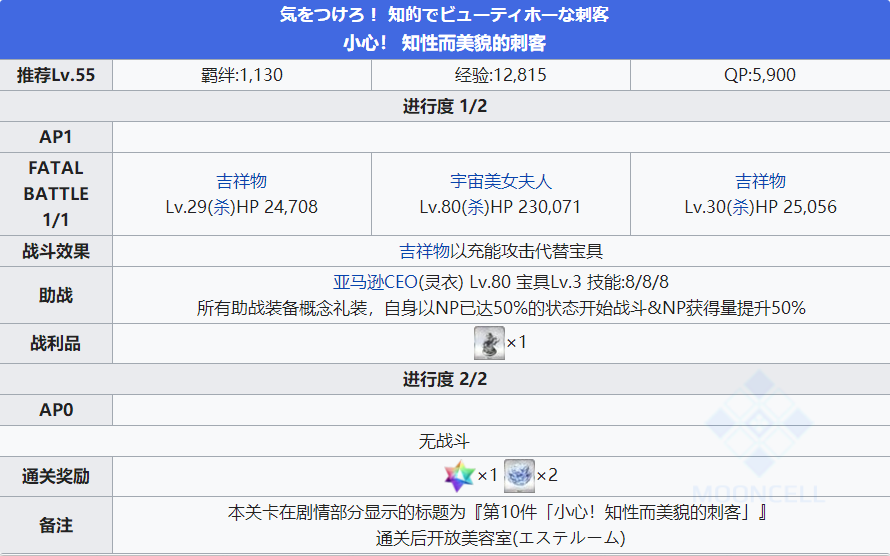Click the 进行度 1/2 section header
Screen dimensions: 890x556
(x=444, y=106)
